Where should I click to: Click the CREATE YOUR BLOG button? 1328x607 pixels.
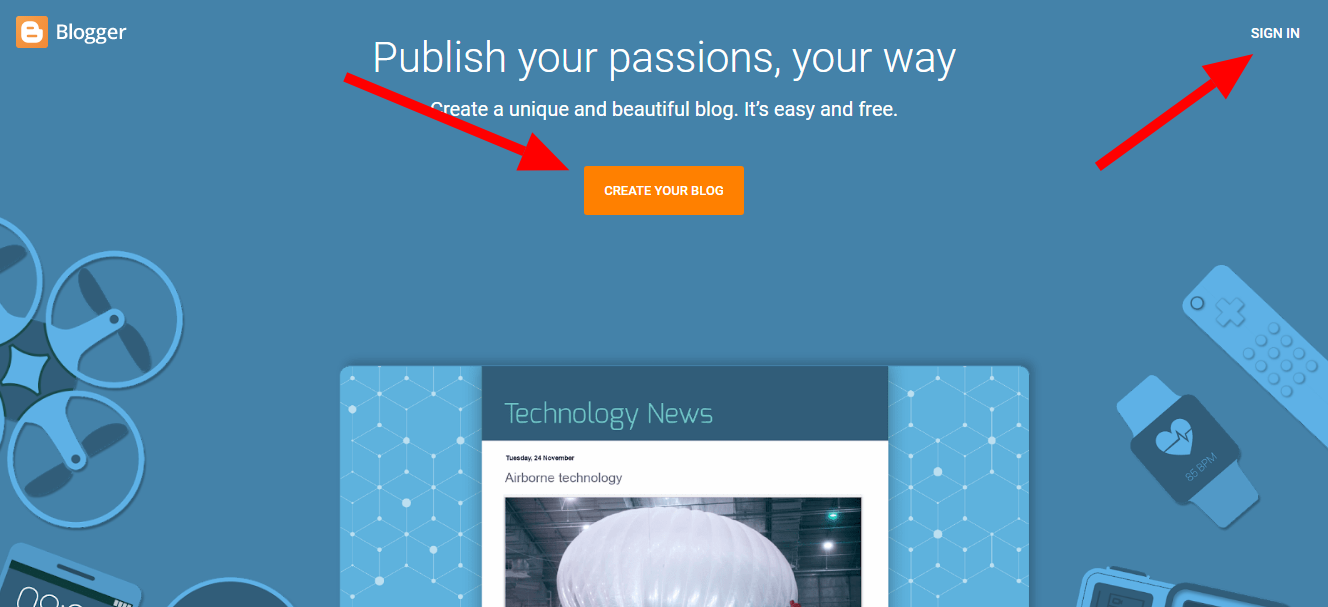(664, 190)
